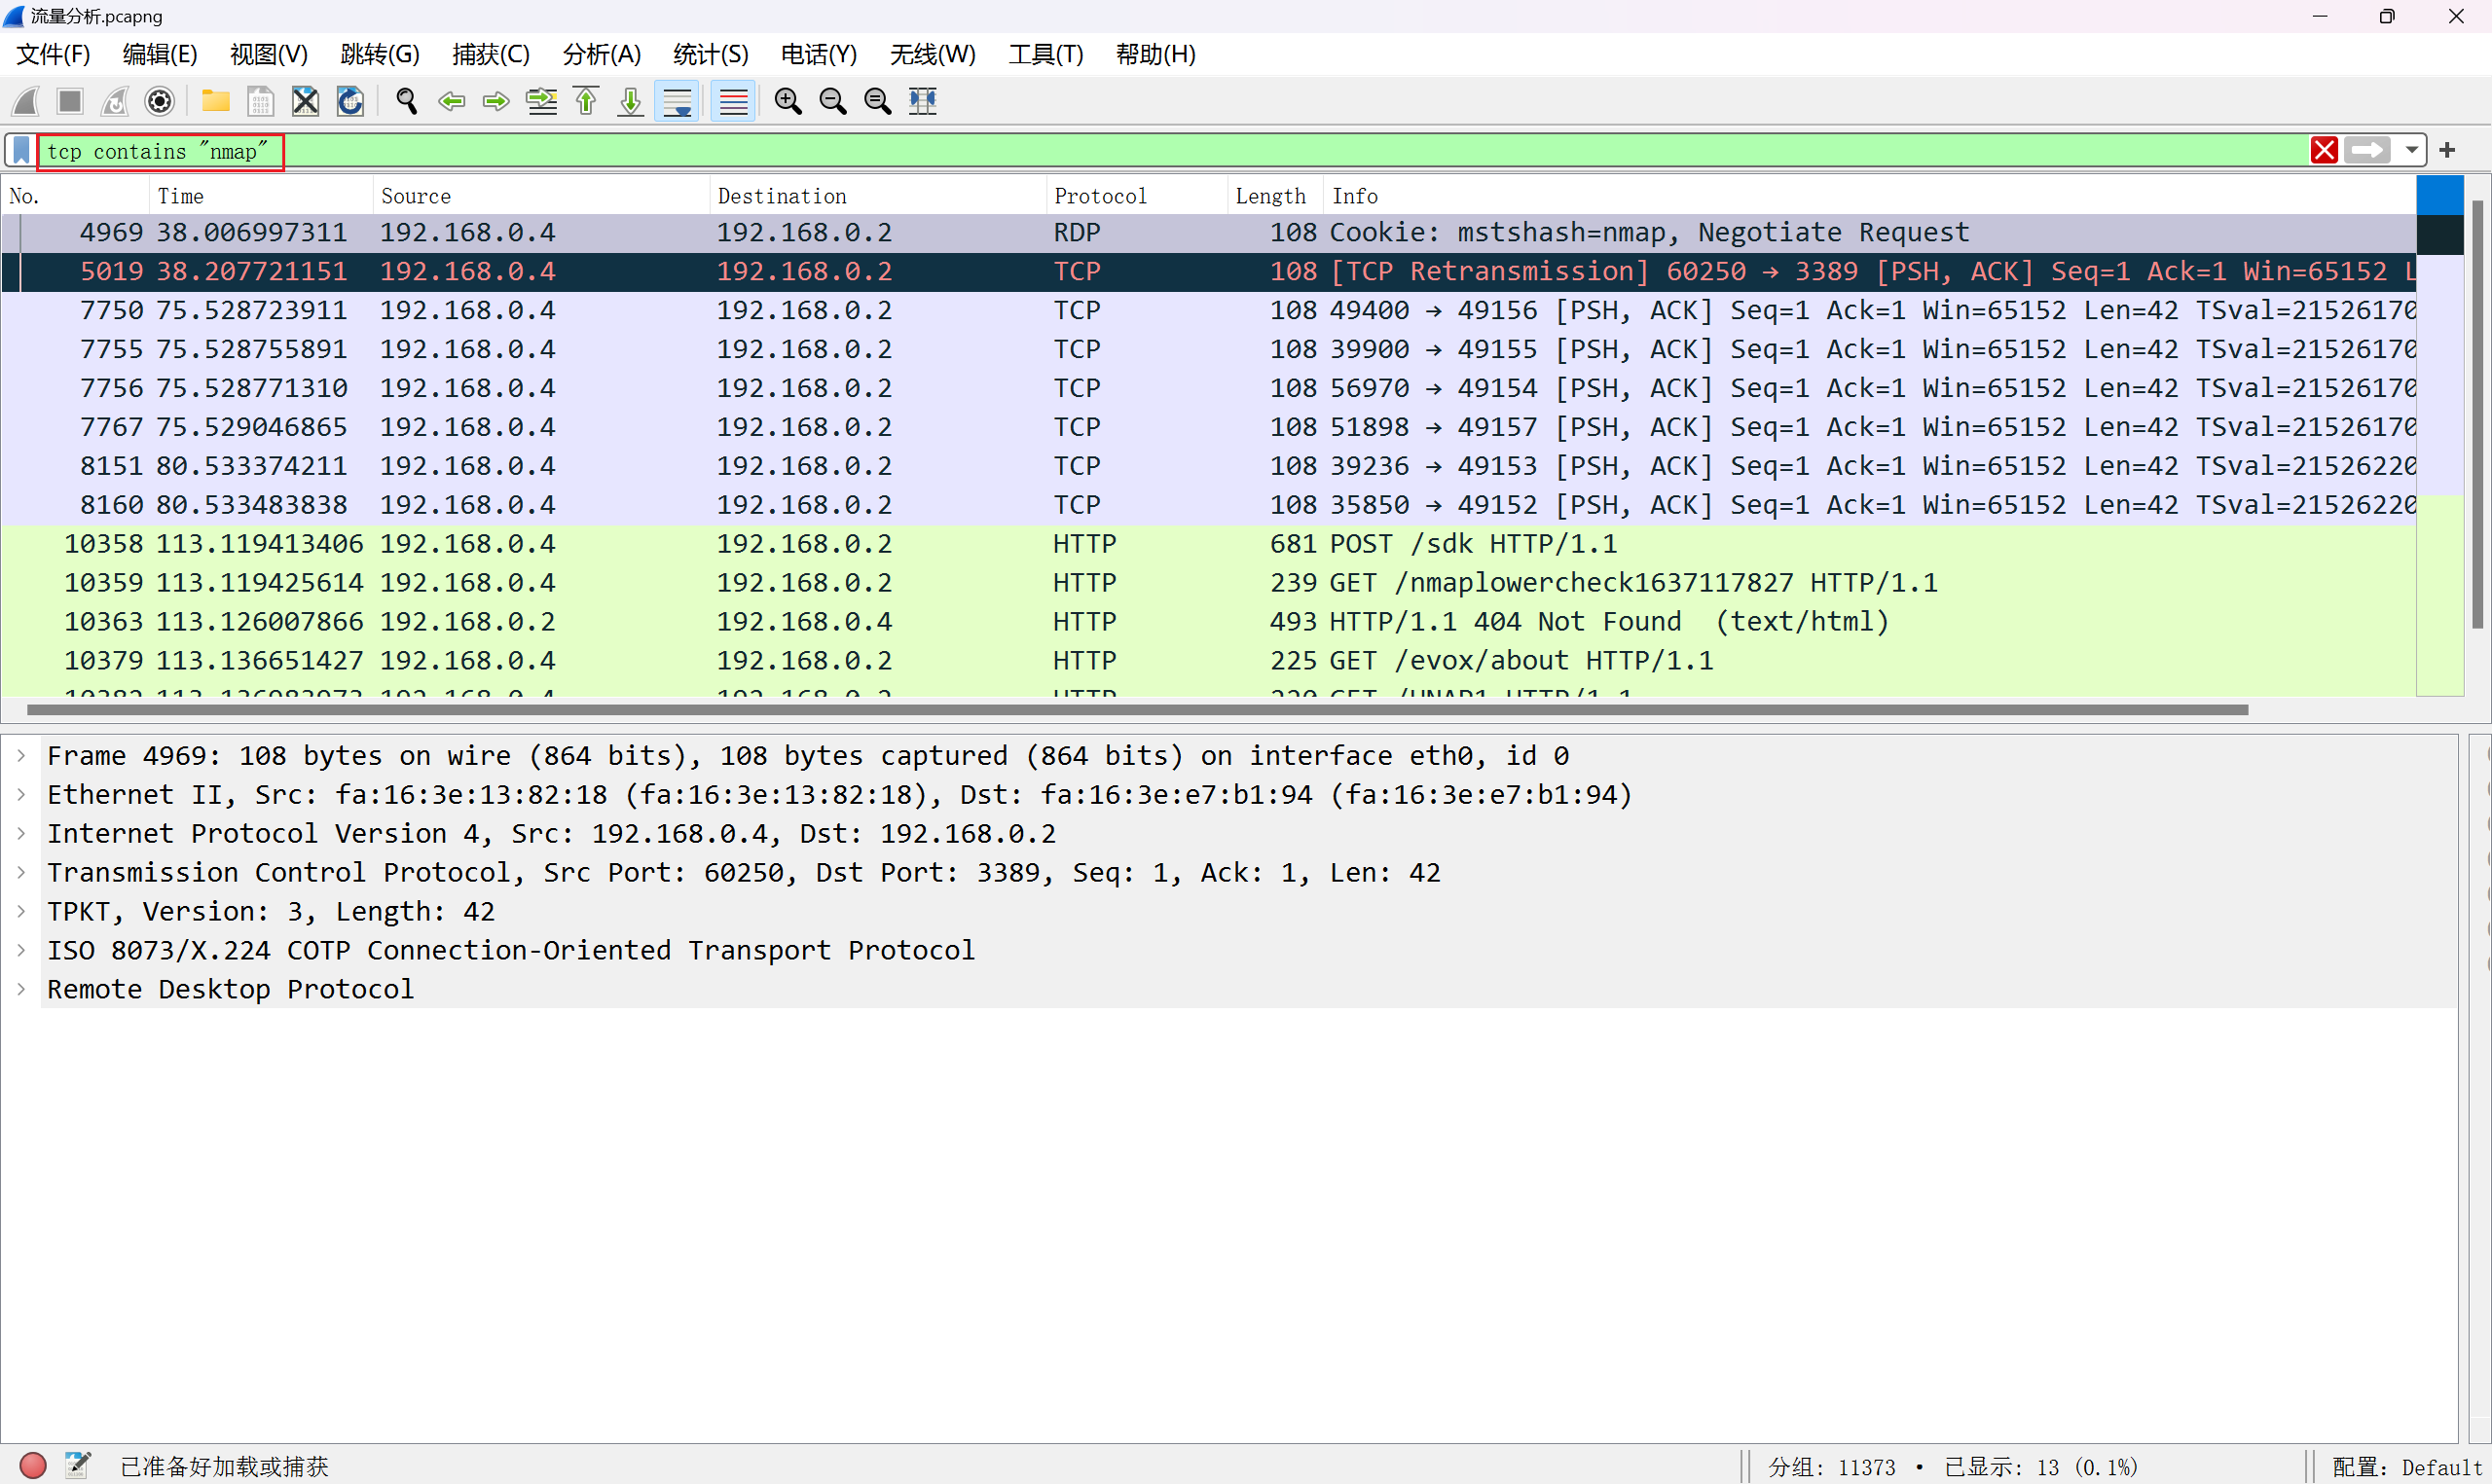
Task: Go back to previous packet arrow
Action: (x=452, y=101)
